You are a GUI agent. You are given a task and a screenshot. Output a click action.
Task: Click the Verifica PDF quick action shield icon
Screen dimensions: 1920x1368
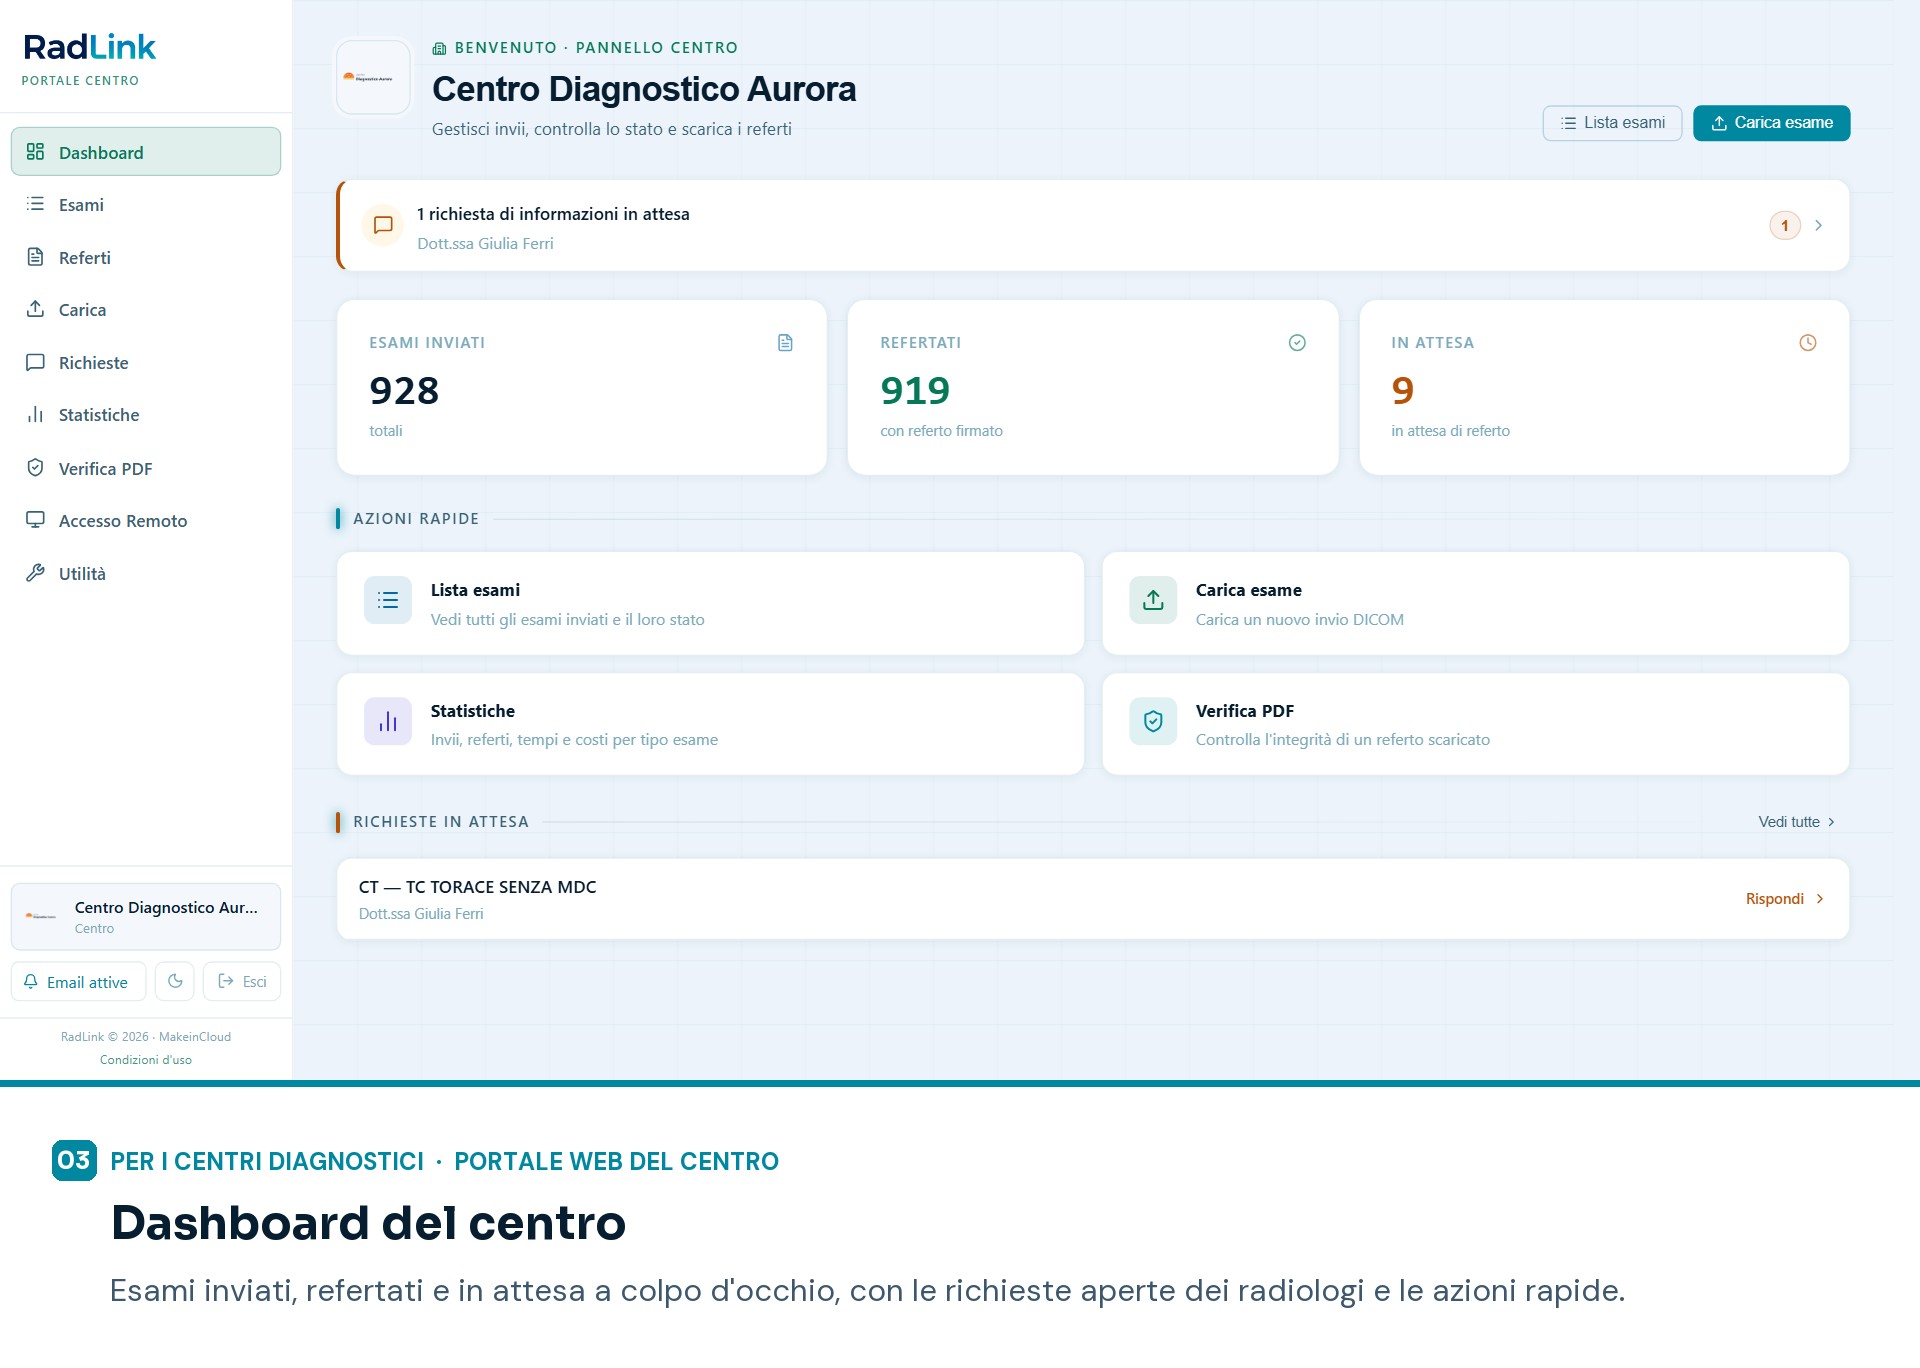click(x=1153, y=721)
